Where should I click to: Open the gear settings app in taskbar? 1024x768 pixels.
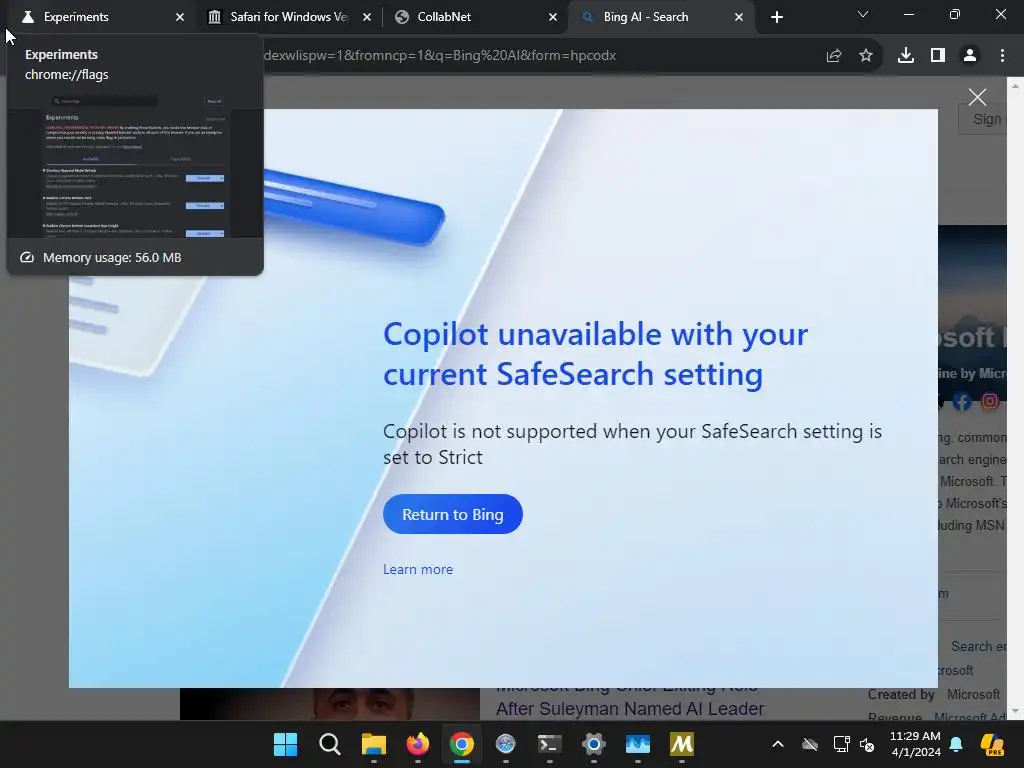594,744
